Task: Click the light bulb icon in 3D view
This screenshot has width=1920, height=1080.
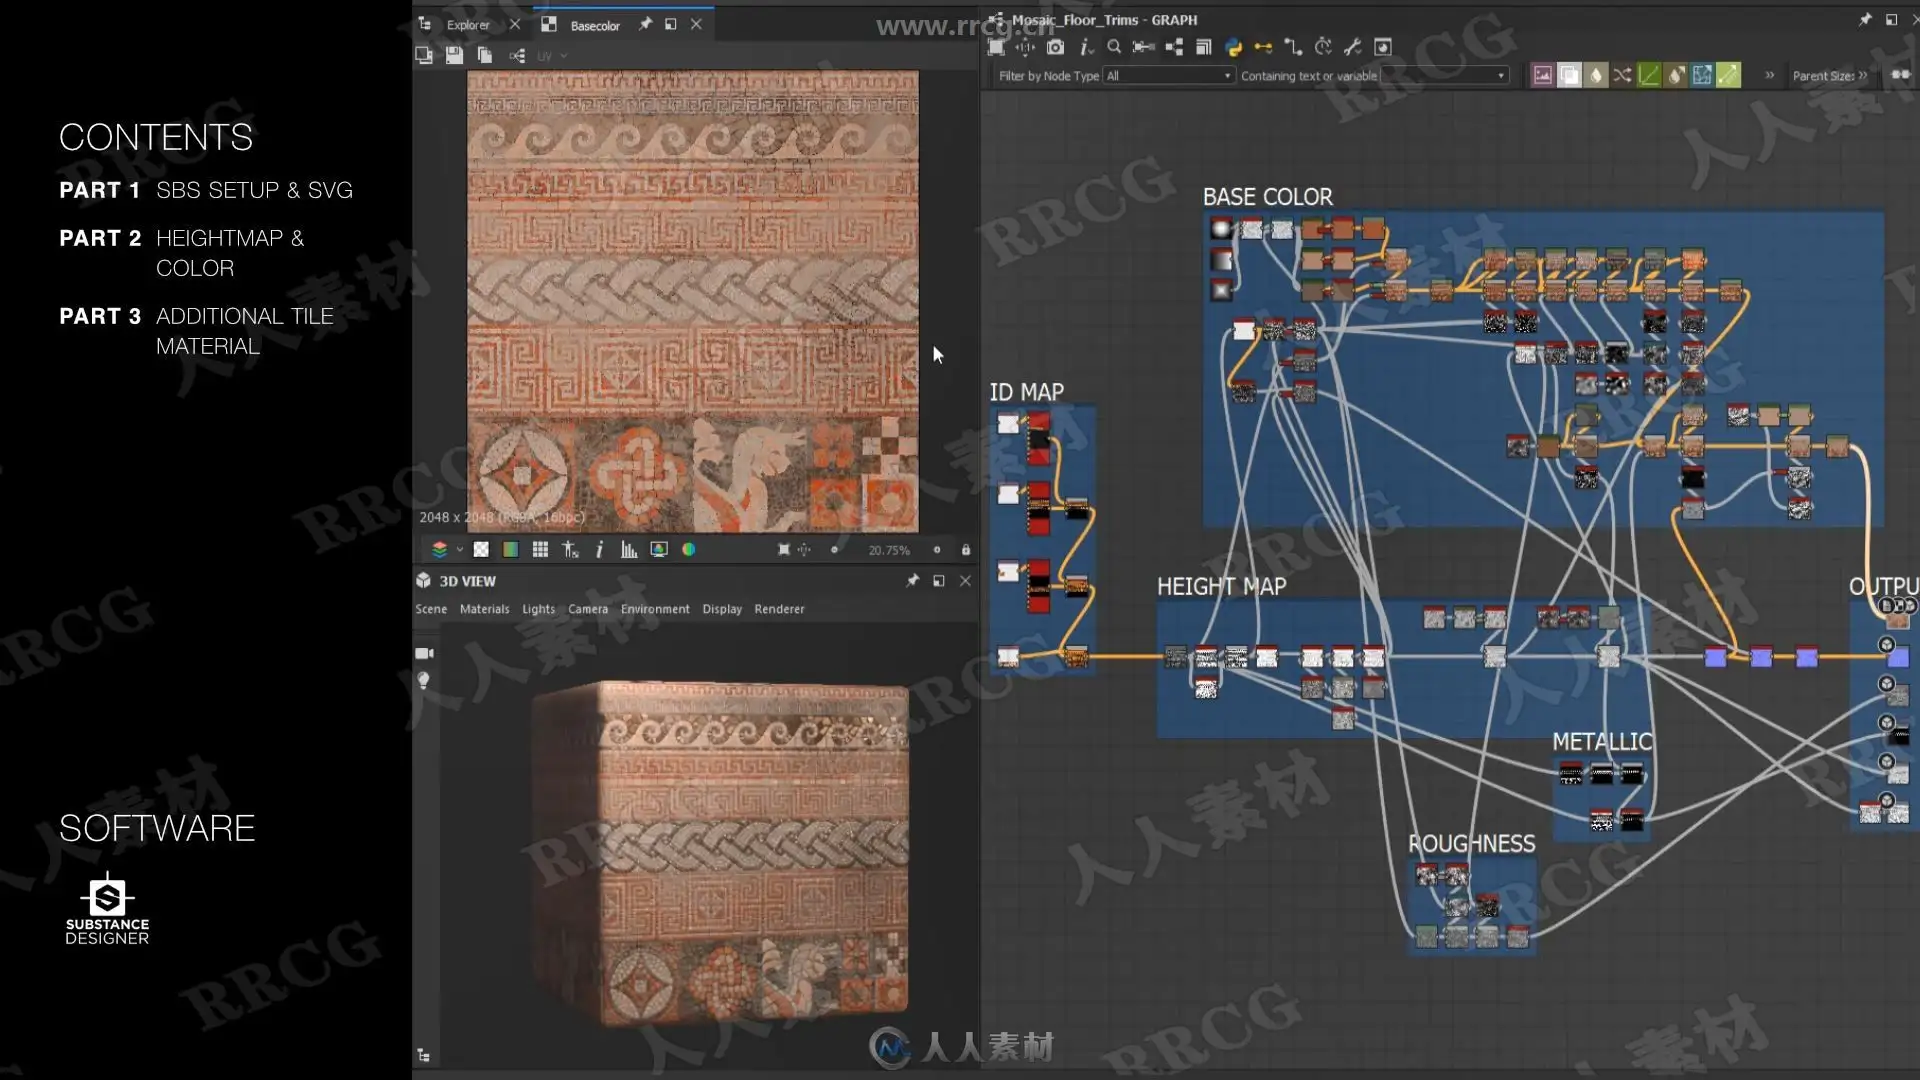Action: 424,680
